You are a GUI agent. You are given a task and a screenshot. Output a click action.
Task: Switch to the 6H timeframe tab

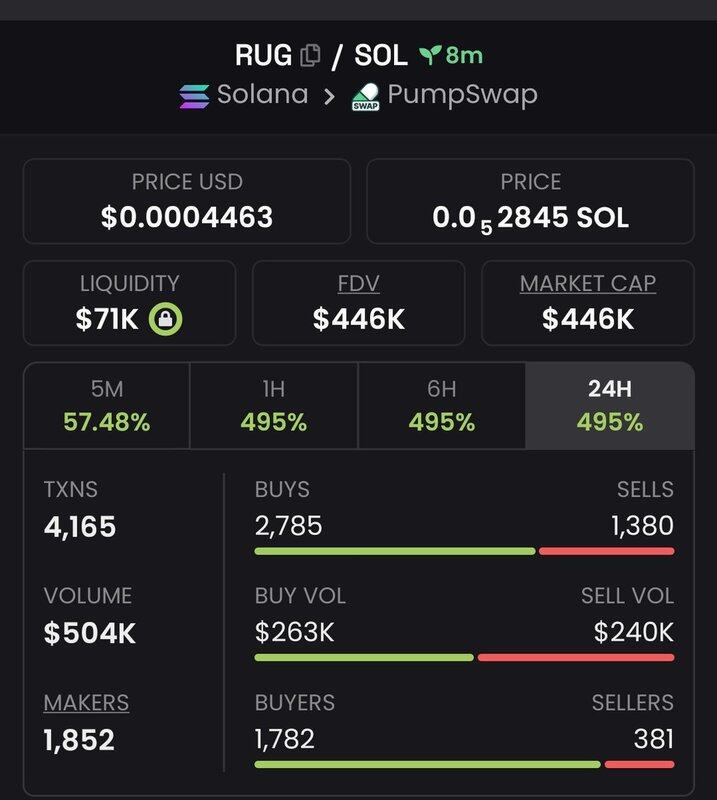pos(441,406)
